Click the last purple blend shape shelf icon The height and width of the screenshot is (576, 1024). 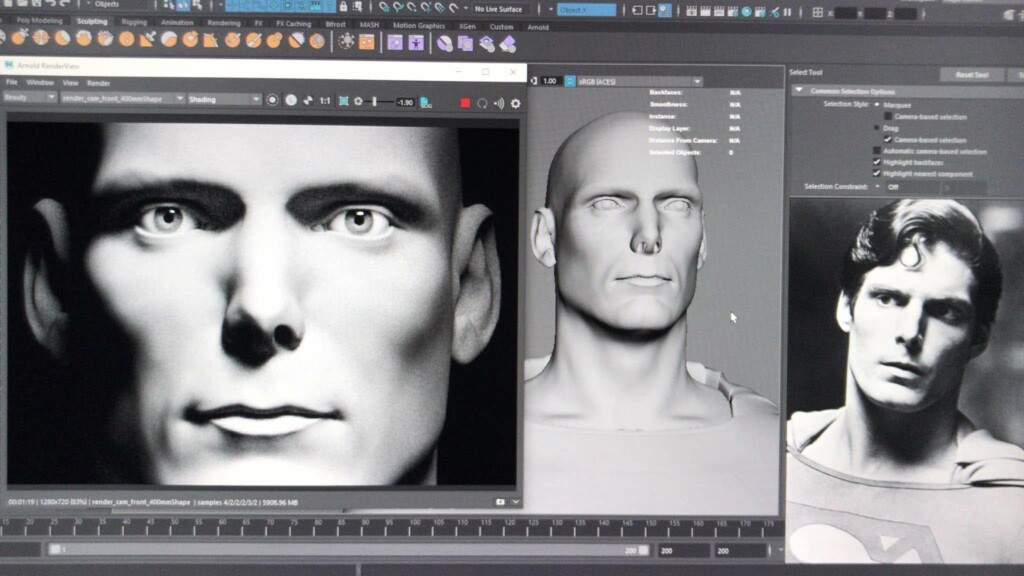point(508,44)
